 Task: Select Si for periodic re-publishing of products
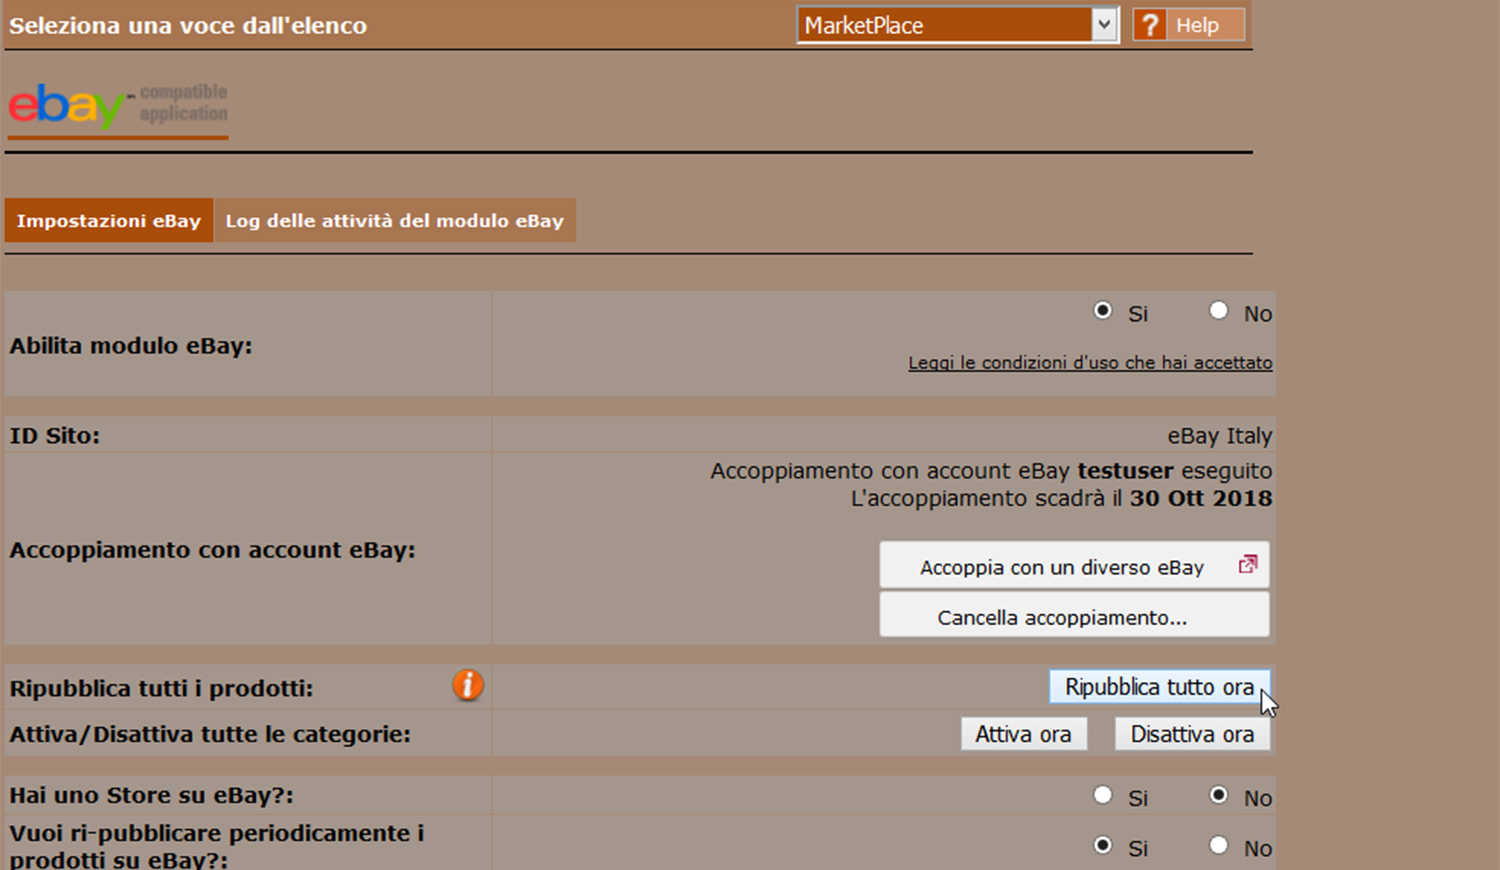click(1102, 845)
